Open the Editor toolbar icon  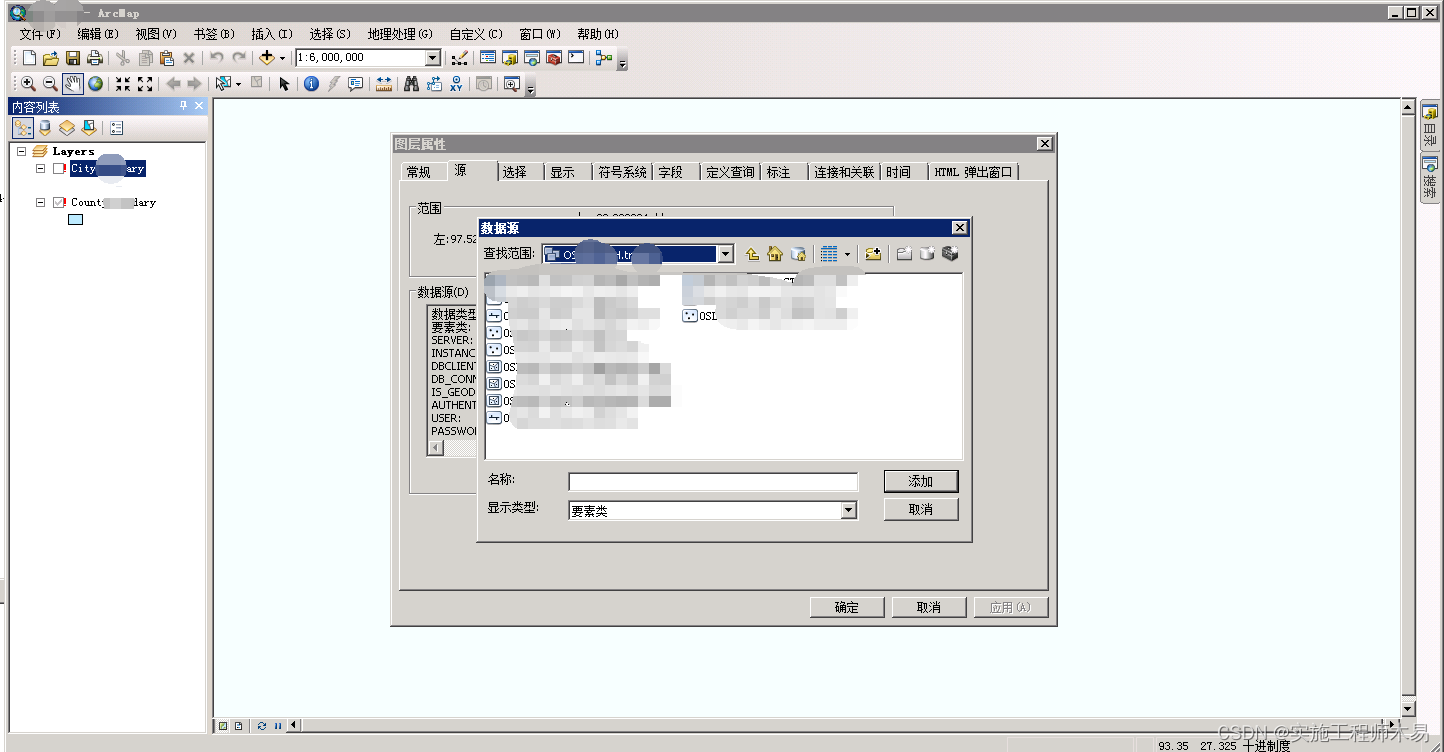pos(461,58)
